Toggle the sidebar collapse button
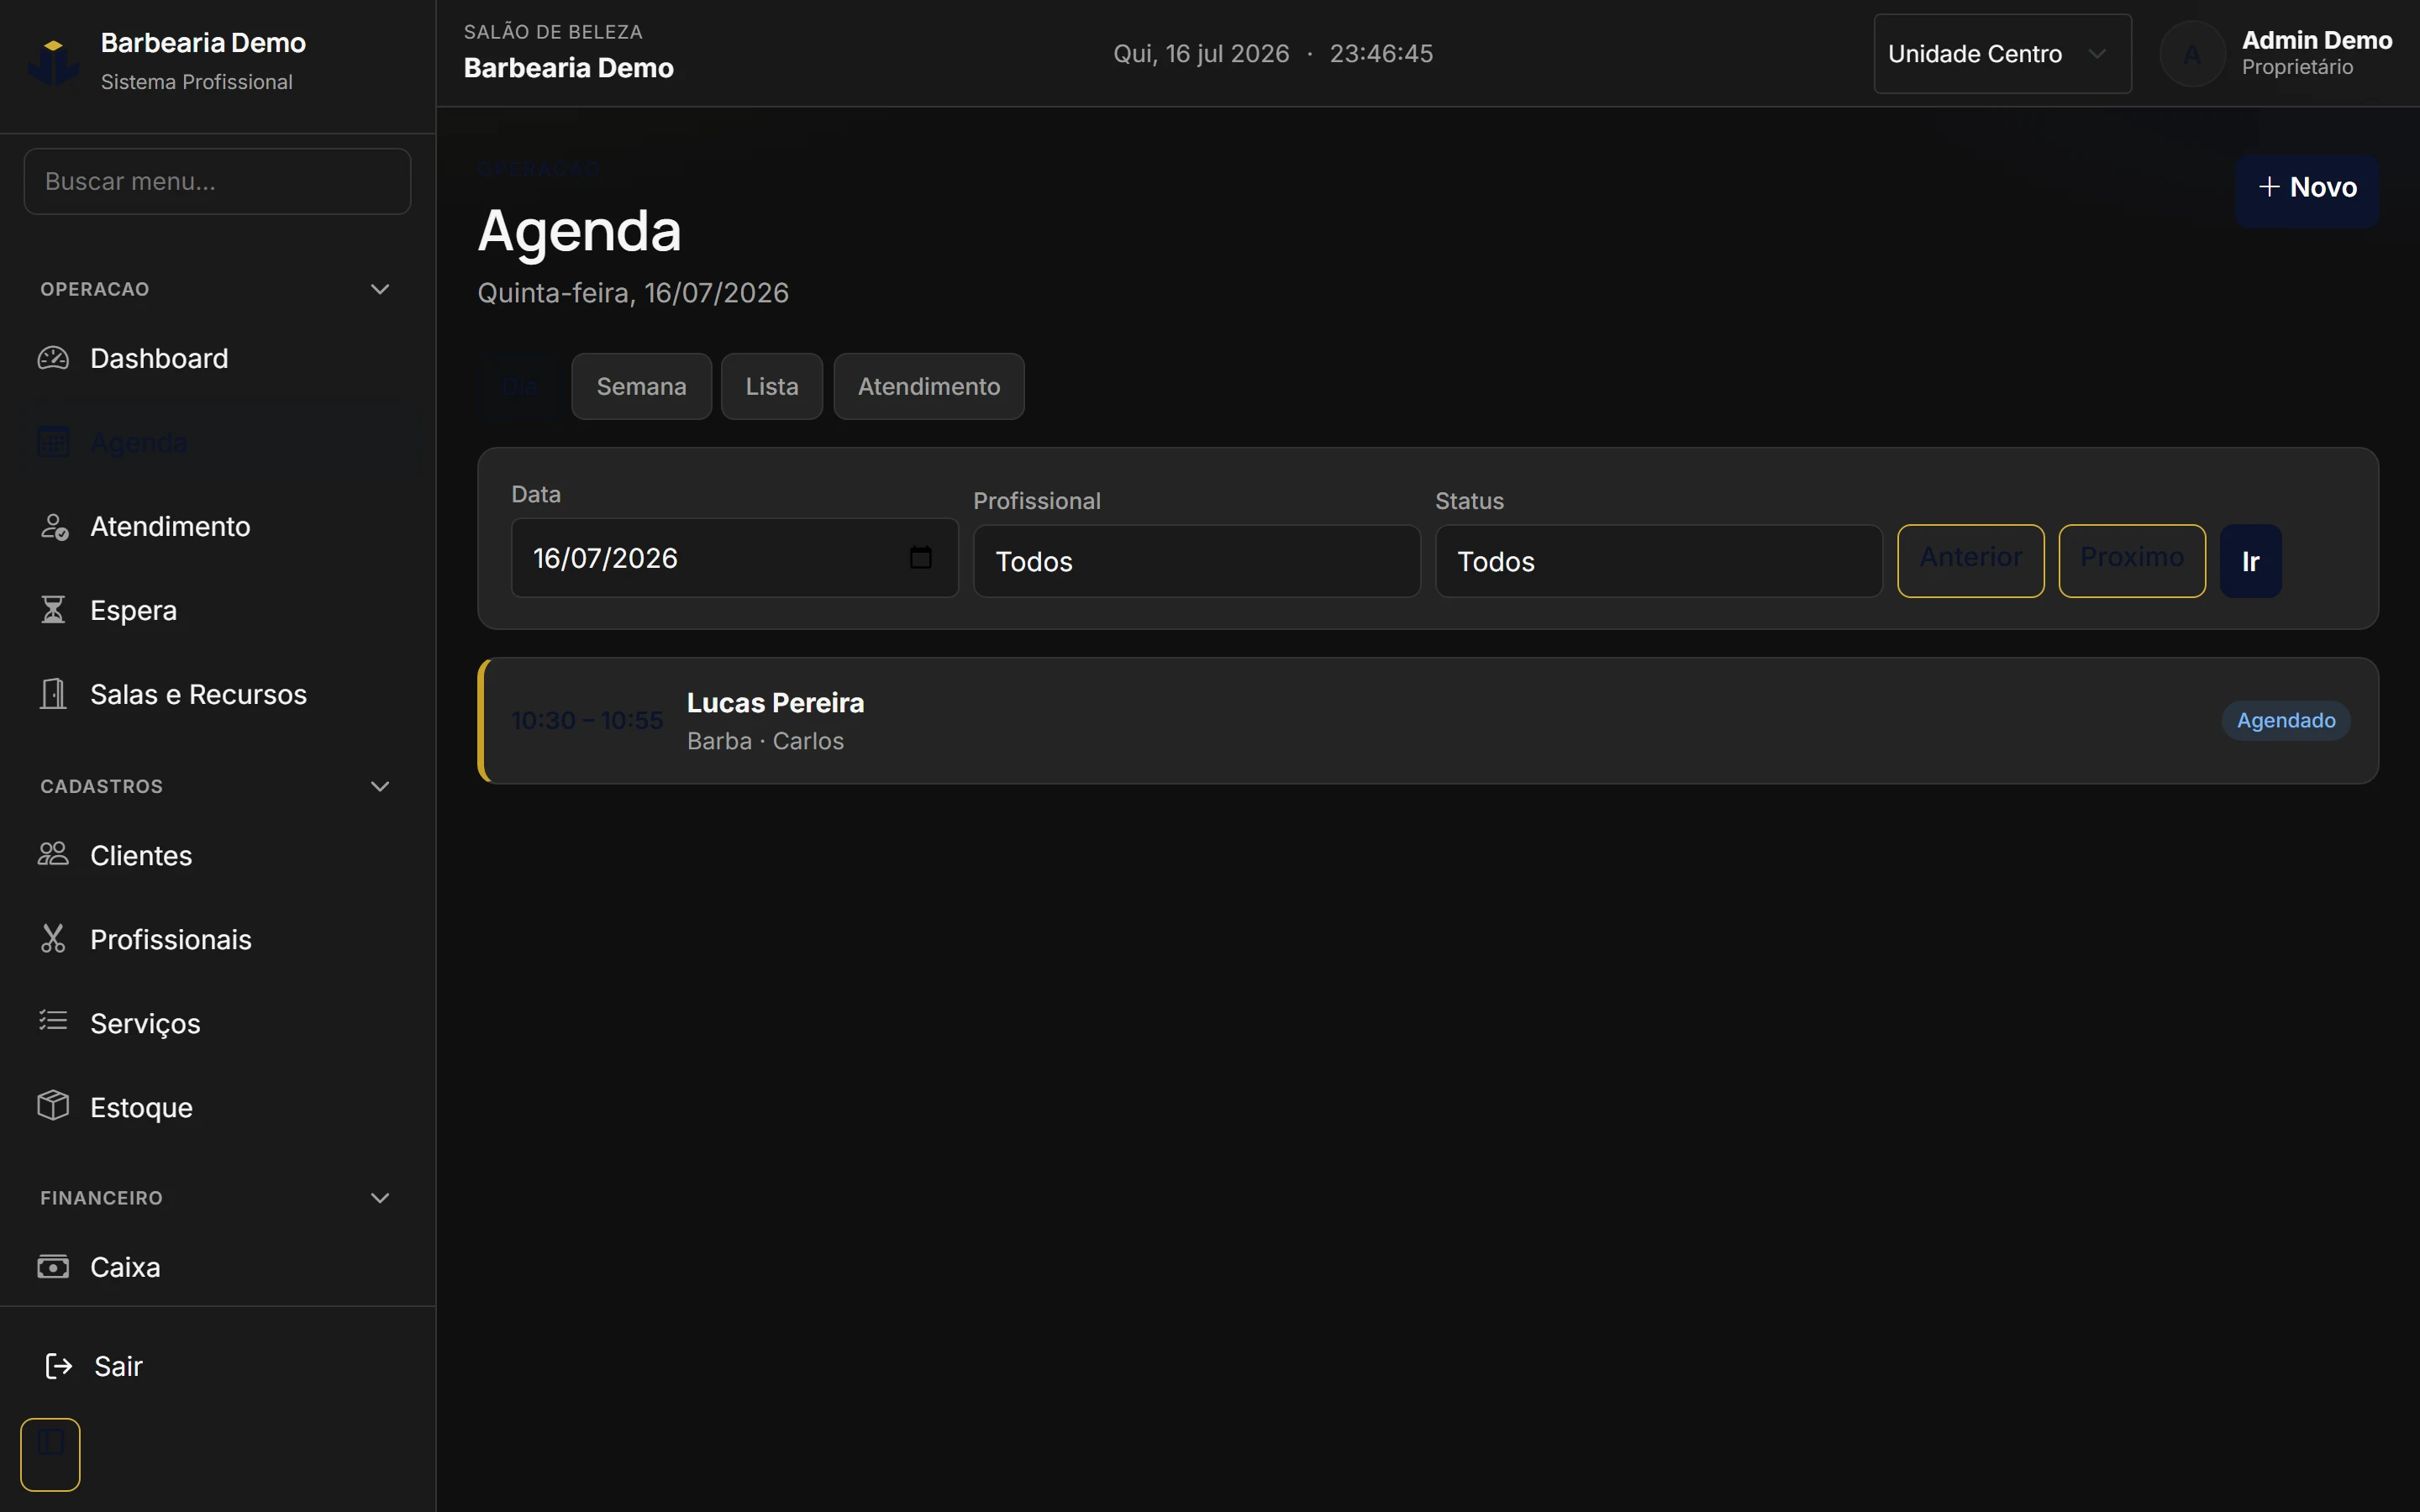Image resolution: width=2420 pixels, height=1512 pixels. 50,1454
